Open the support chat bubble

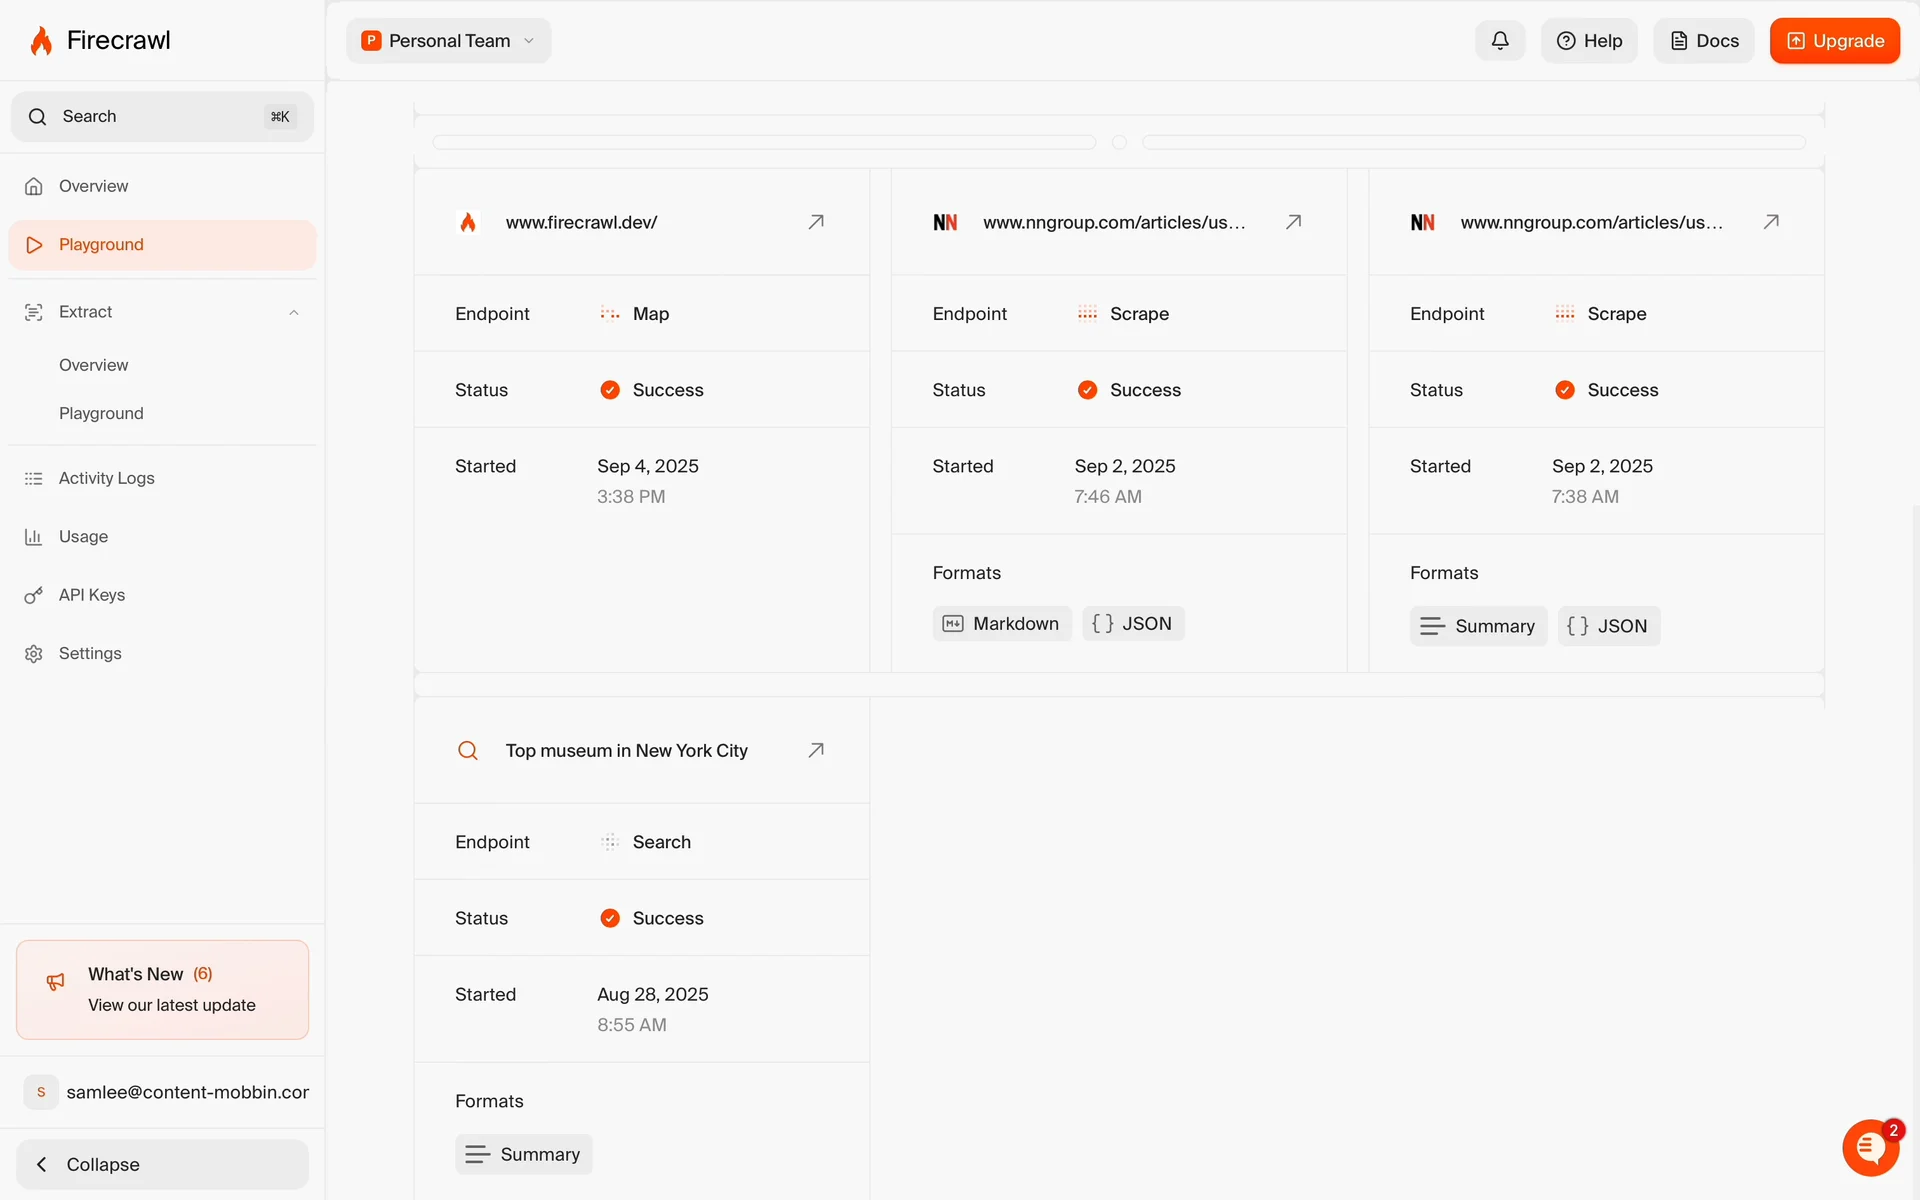click(x=1870, y=1148)
